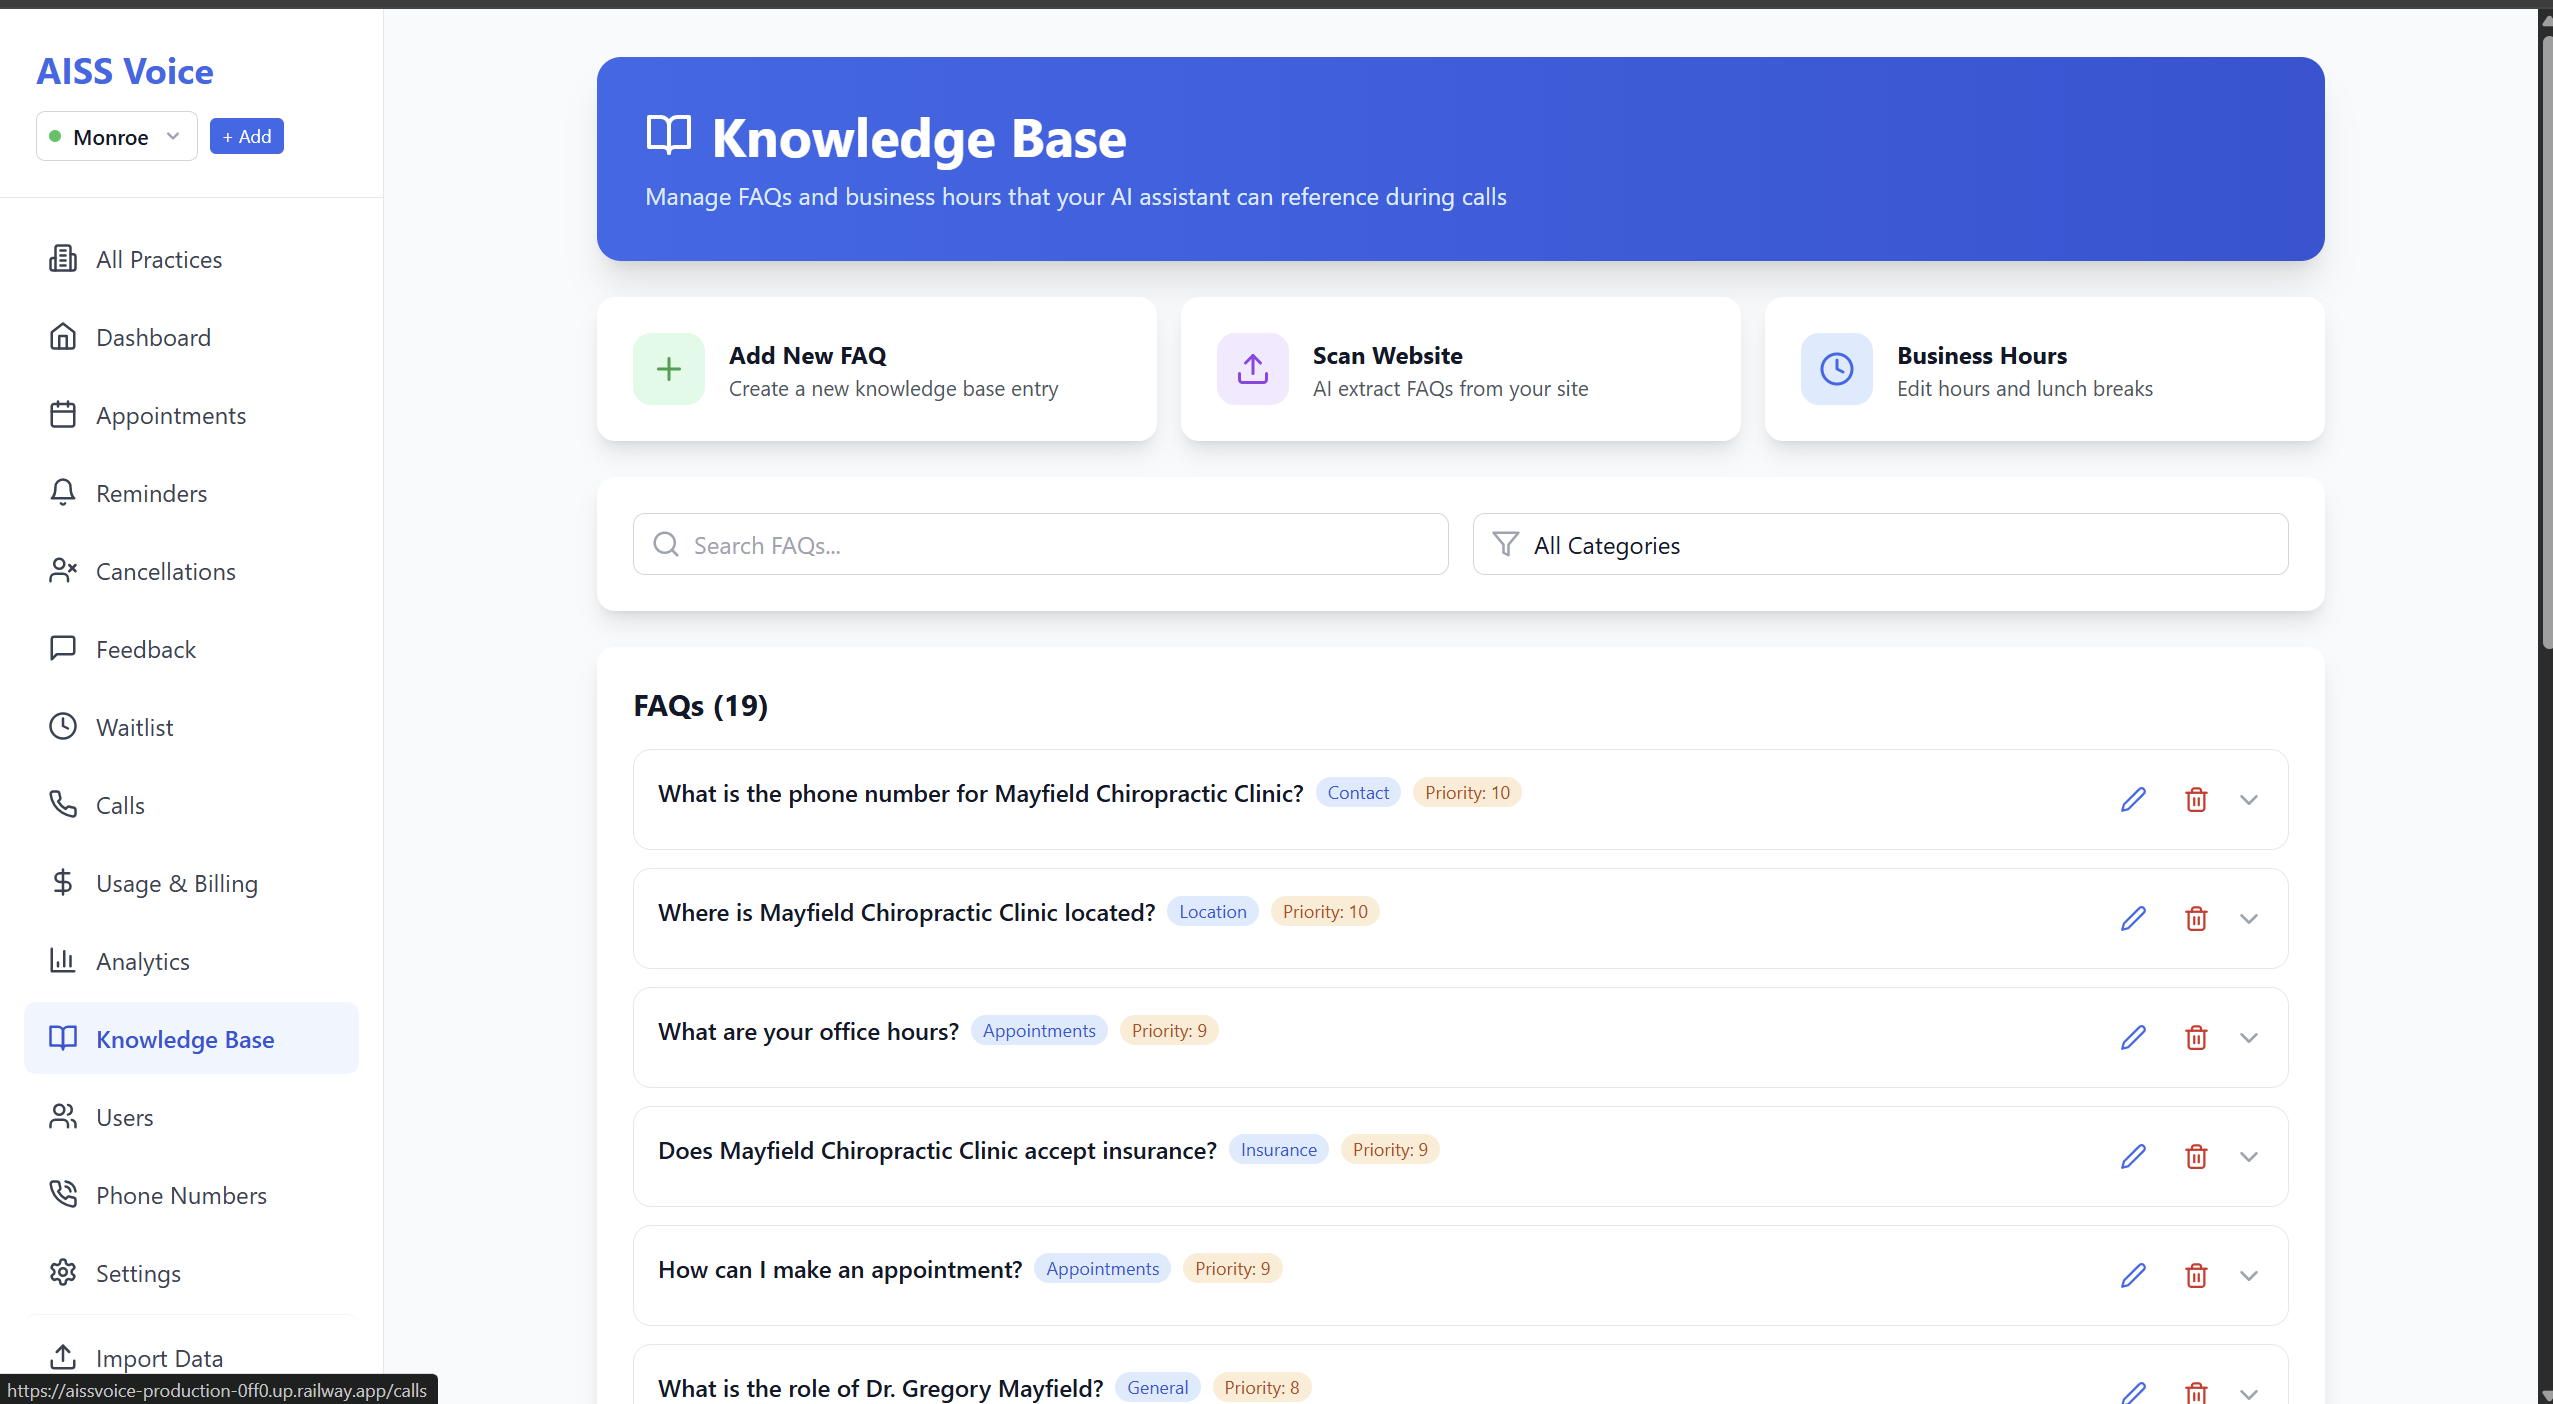Viewport: 2553px width, 1404px height.
Task: Go to Feedback section
Action: click(191, 649)
